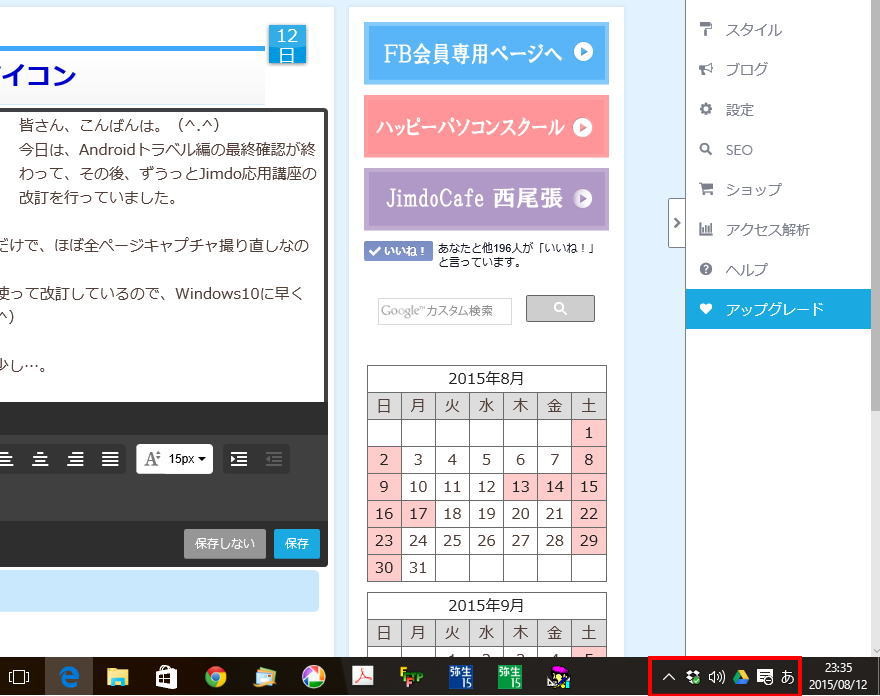Save the text with the blue 保存 button

[x=297, y=543]
